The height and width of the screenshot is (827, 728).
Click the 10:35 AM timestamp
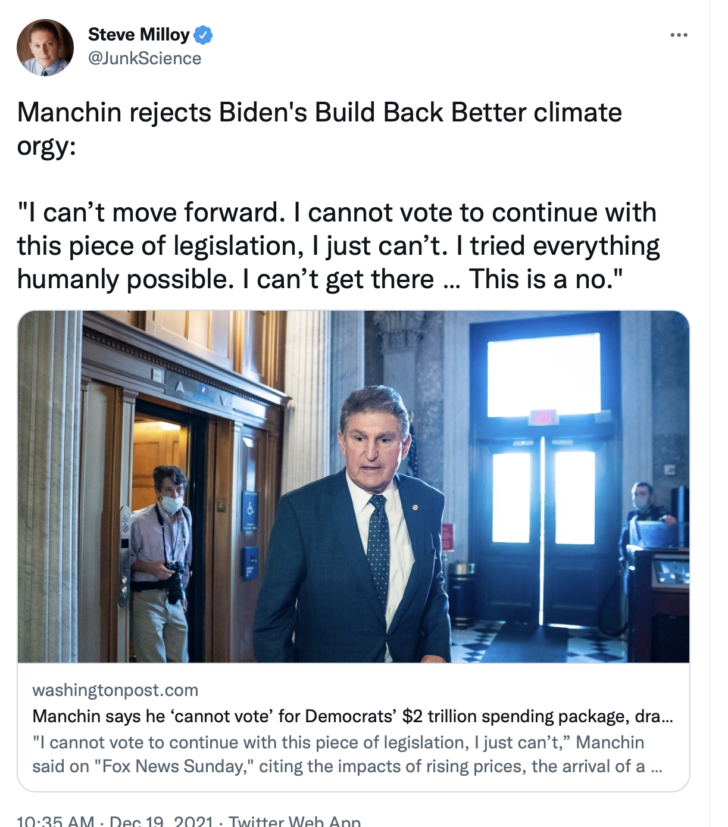(55, 821)
